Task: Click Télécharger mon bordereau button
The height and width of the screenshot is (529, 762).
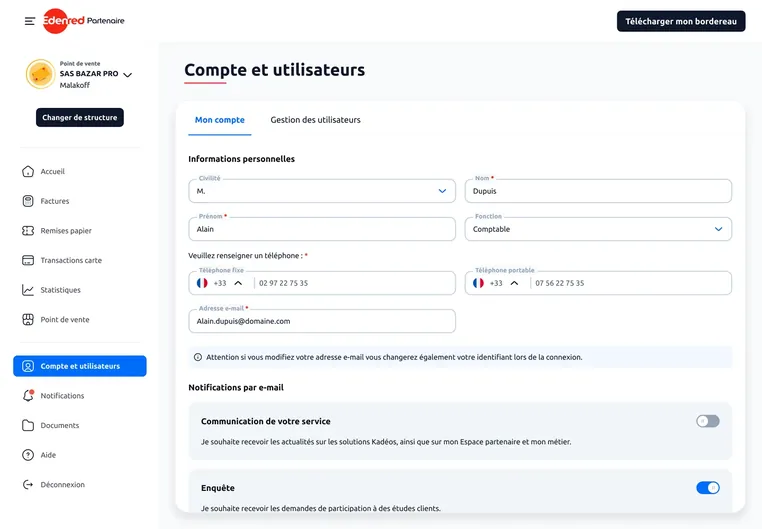Action: point(681,21)
